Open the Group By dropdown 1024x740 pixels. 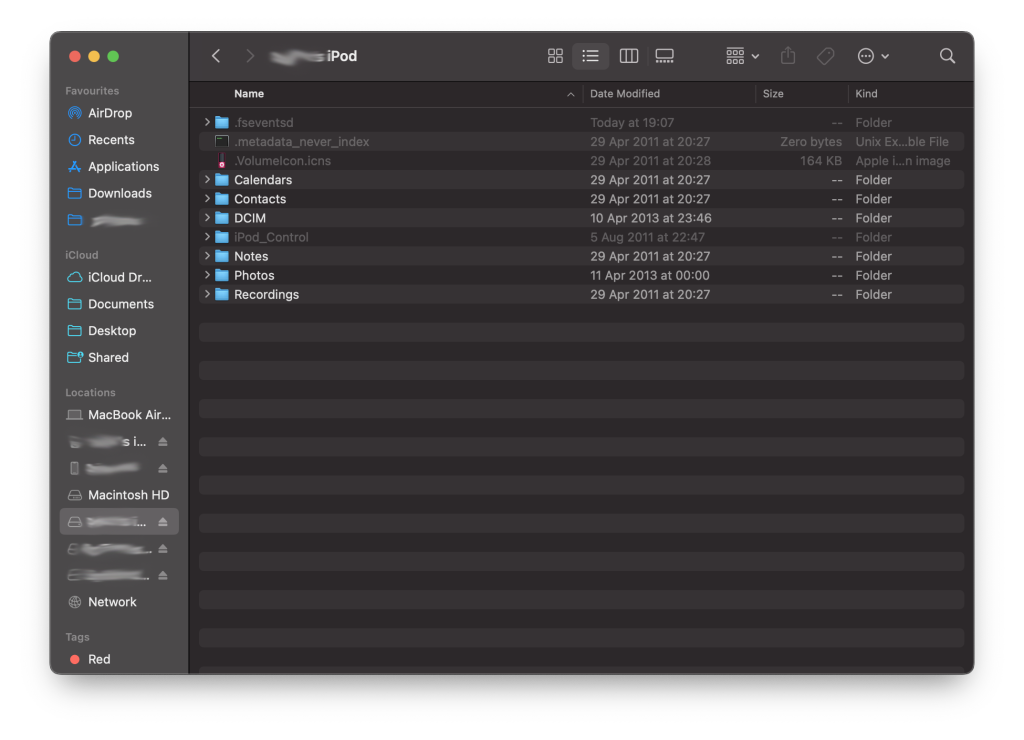click(x=743, y=56)
